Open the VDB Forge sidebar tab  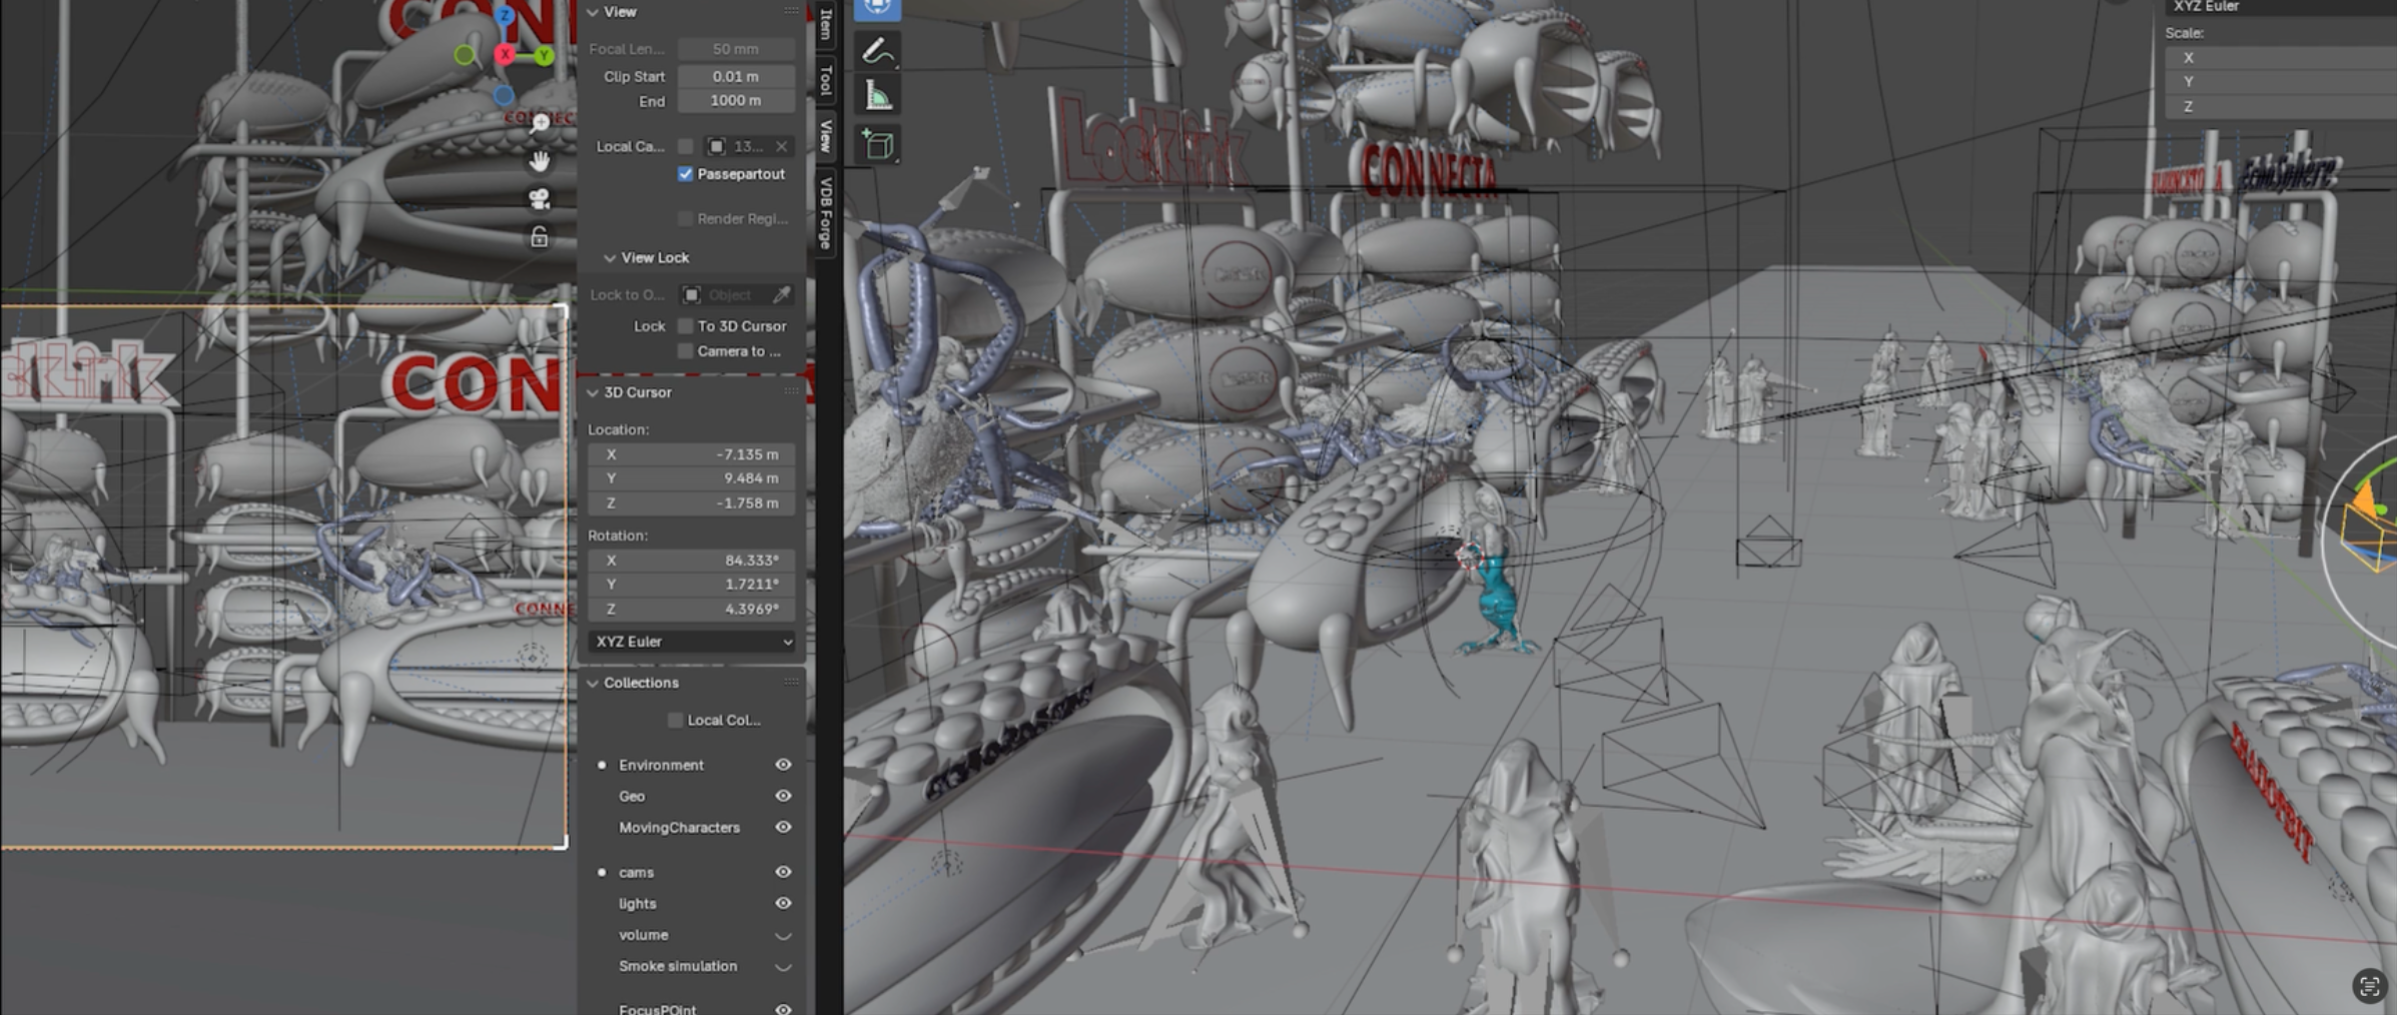coord(825,211)
